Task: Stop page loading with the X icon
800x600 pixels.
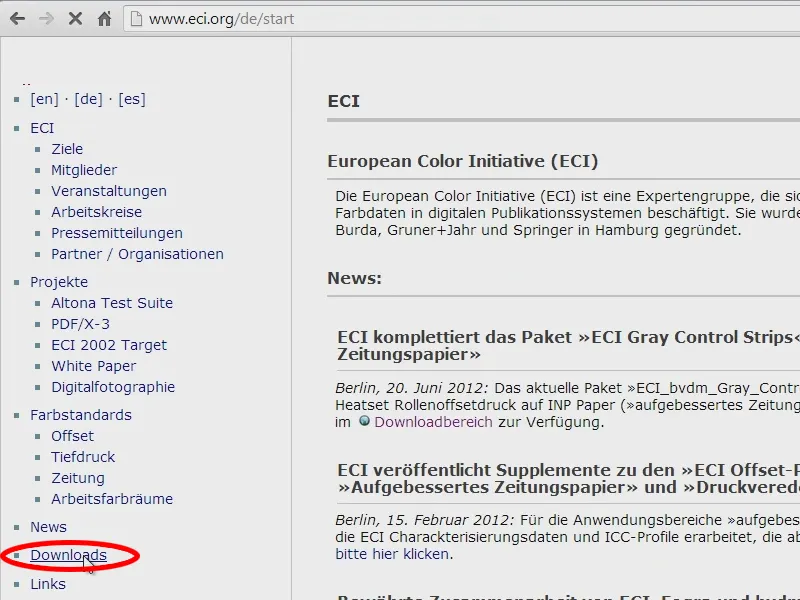Action: pyautogui.click(x=76, y=19)
